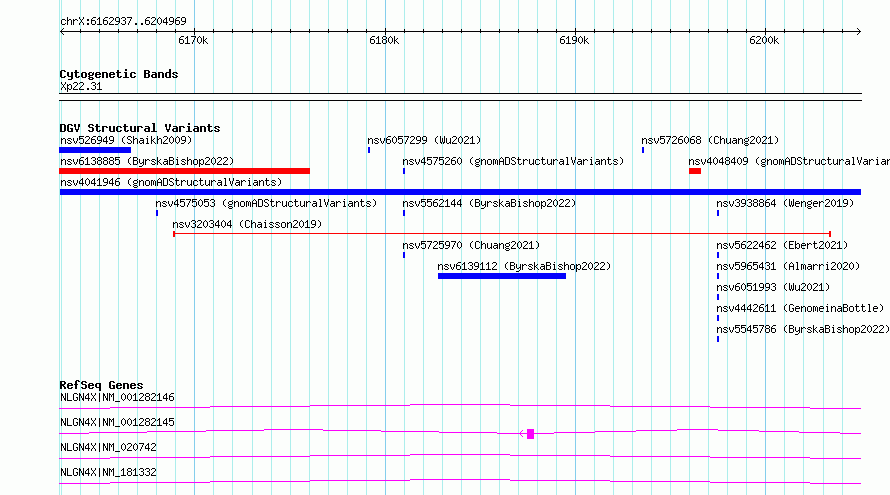Click the RefSeq Genes track heading
This screenshot has width=890, height=495.
pos(101,385)
